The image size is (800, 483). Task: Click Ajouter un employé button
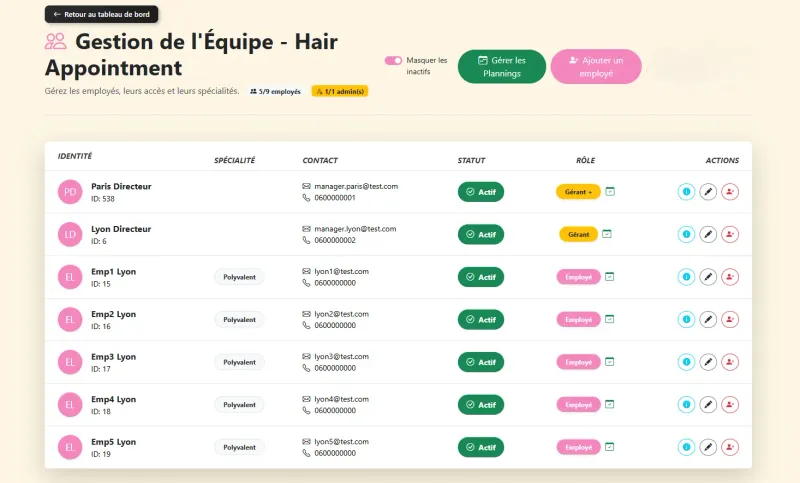596,66
